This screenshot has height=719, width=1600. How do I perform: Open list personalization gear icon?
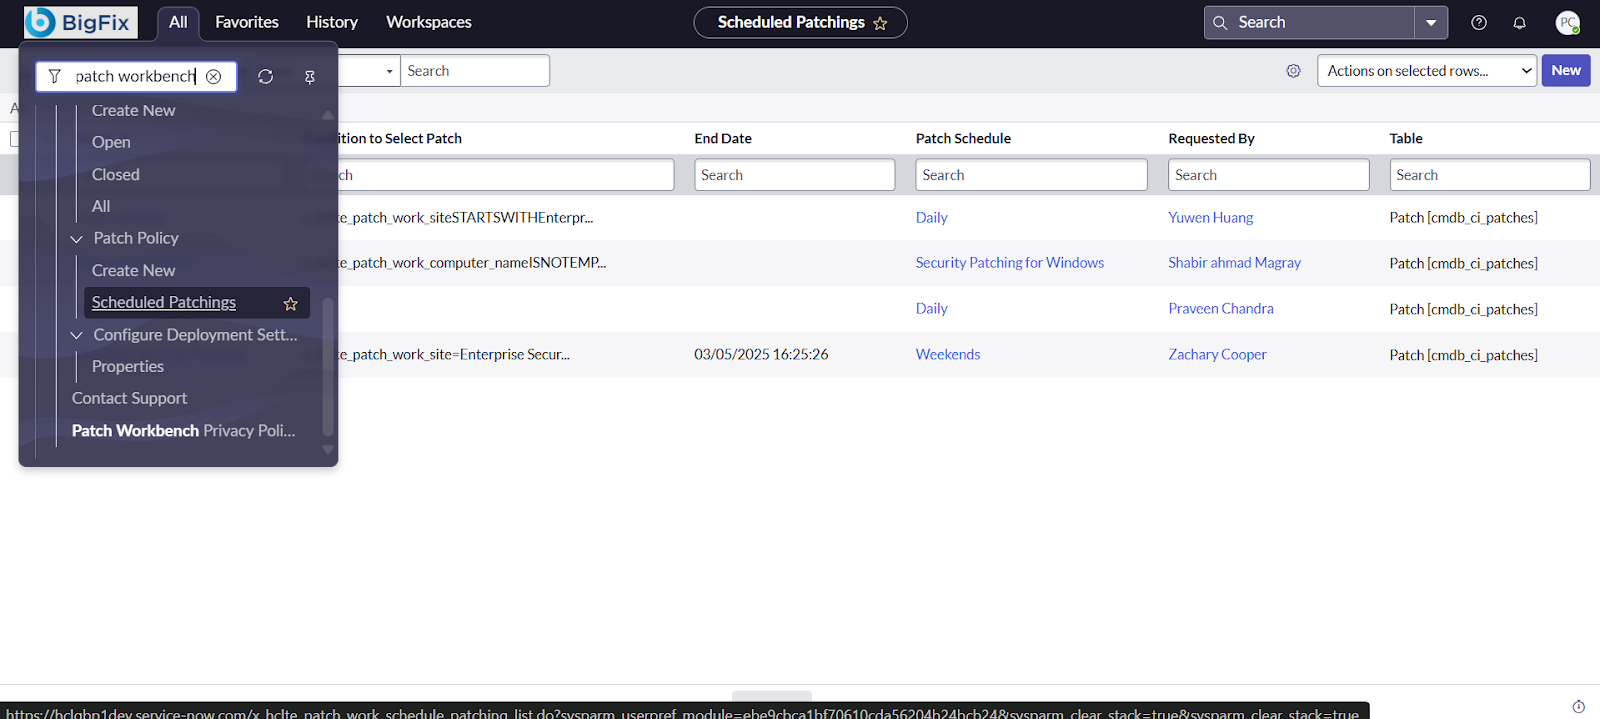pyautogui.click(x=1293, y=71)
